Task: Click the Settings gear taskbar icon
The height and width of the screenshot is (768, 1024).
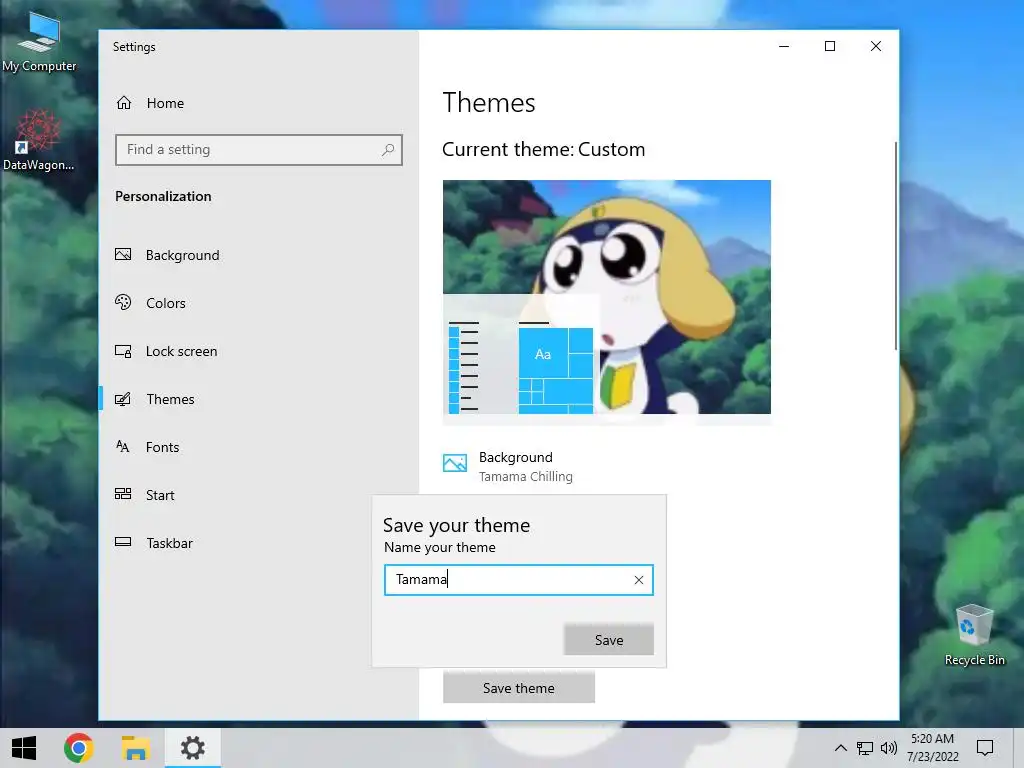Action: click(x=193, y=748)
